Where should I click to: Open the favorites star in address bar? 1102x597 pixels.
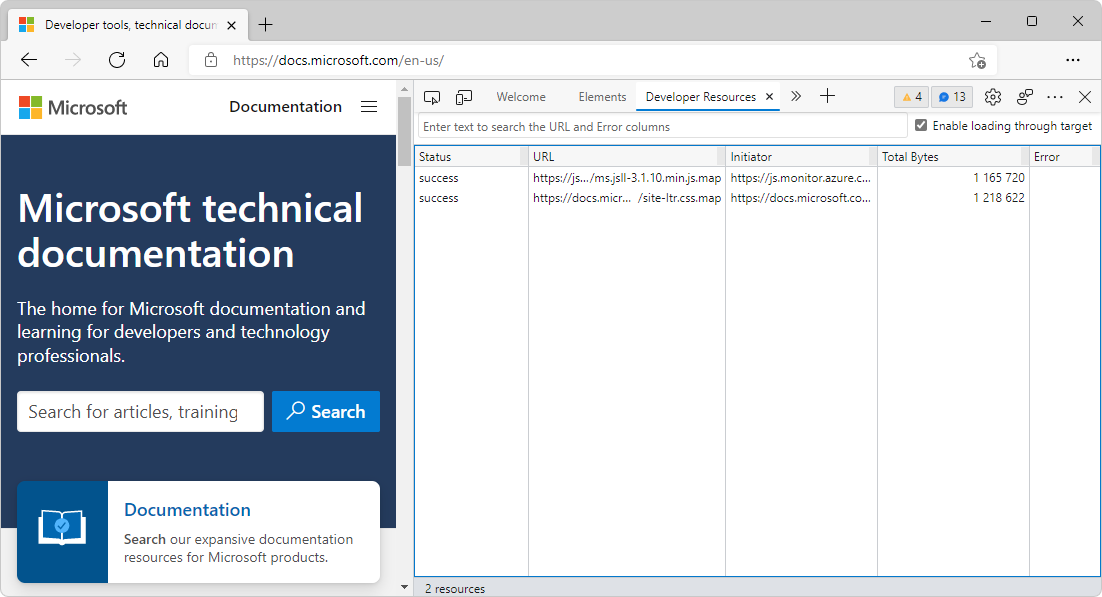click(978, 60)
